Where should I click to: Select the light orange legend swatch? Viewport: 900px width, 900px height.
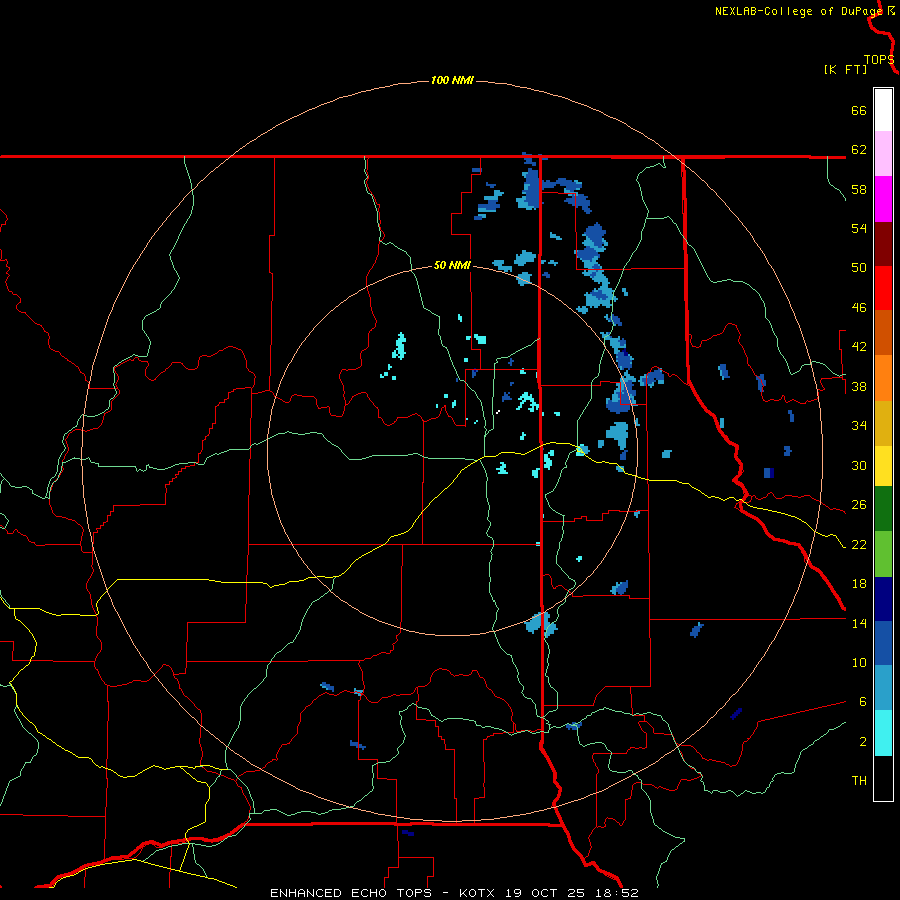click(883, 378)
